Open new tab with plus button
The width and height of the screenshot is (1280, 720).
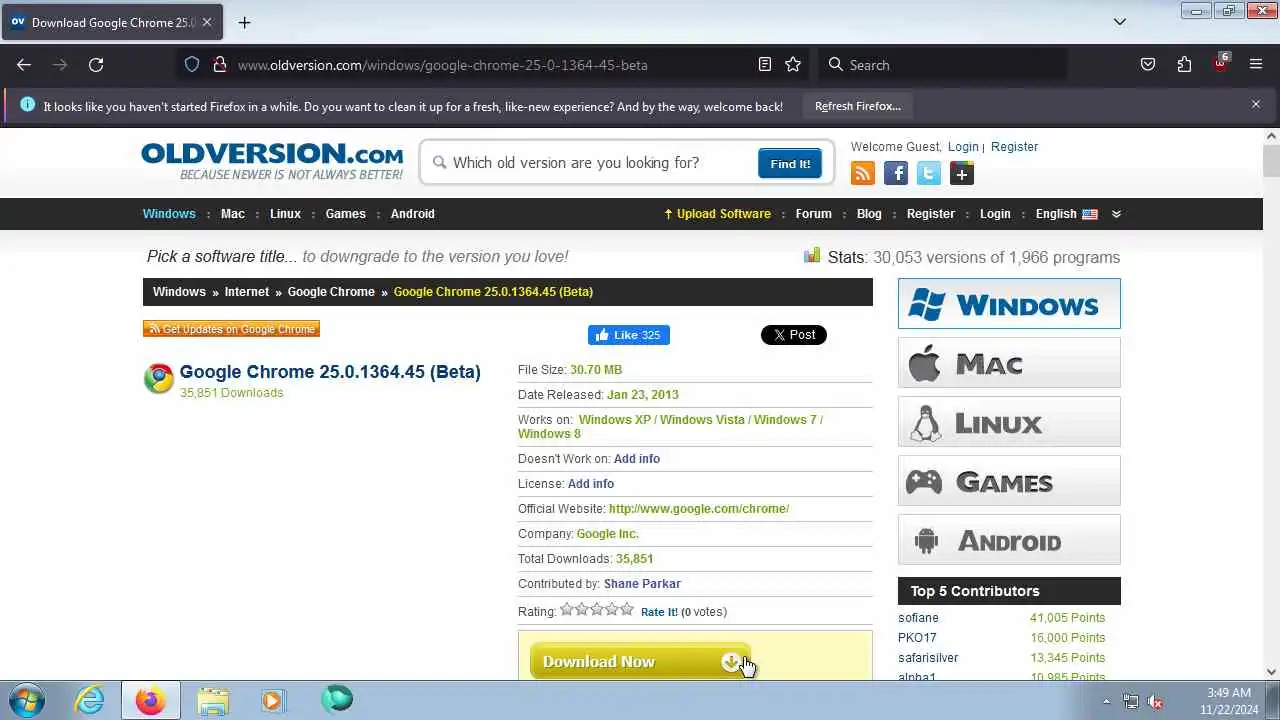(x=244, y=22)
